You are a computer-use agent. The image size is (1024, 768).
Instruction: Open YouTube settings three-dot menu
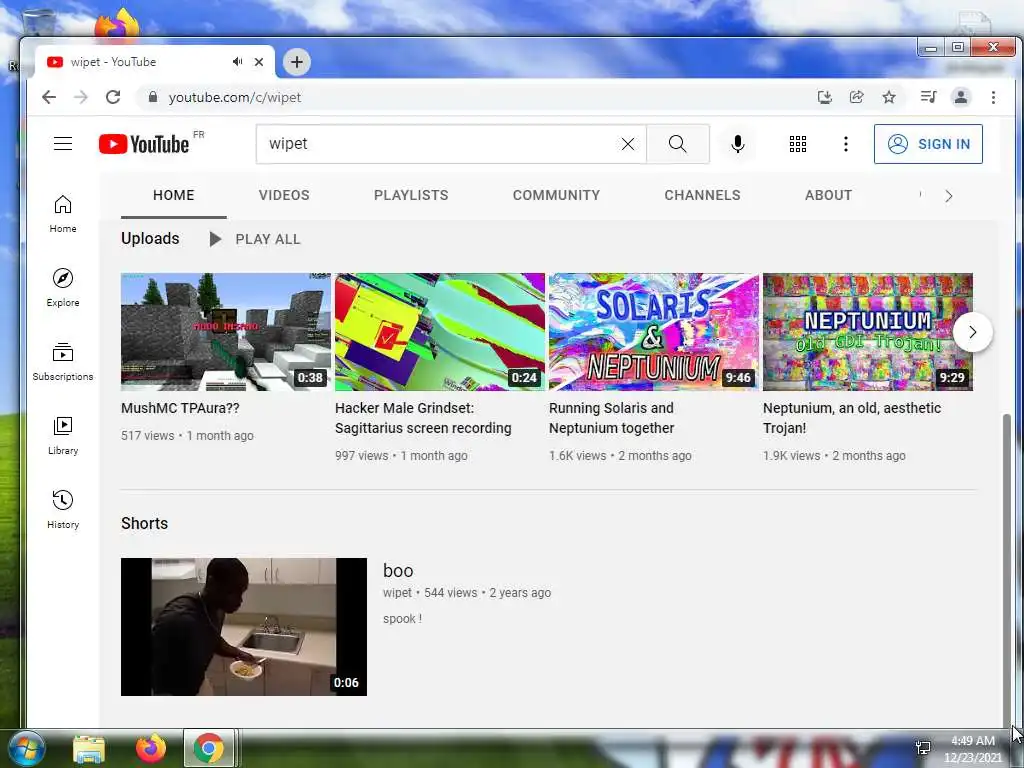[x=846, y=144]
